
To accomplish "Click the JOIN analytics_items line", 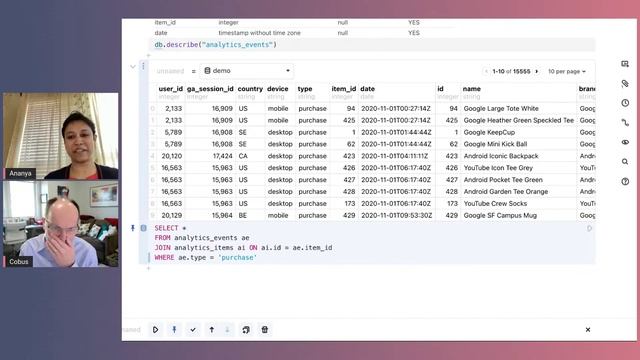I will click(x=243, y=248).
